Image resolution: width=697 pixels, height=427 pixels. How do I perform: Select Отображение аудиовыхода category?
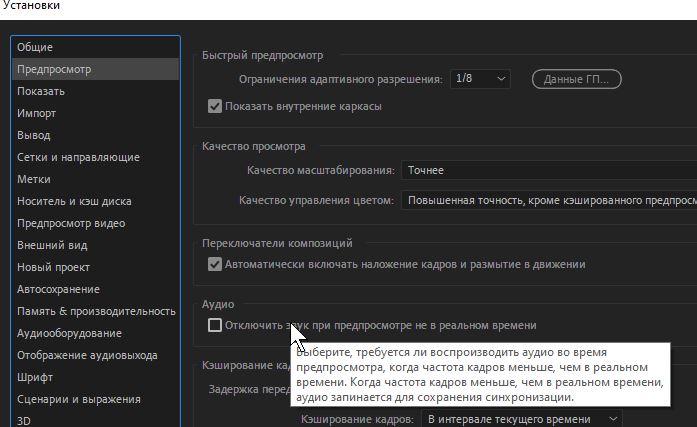[x=96, y=355]
